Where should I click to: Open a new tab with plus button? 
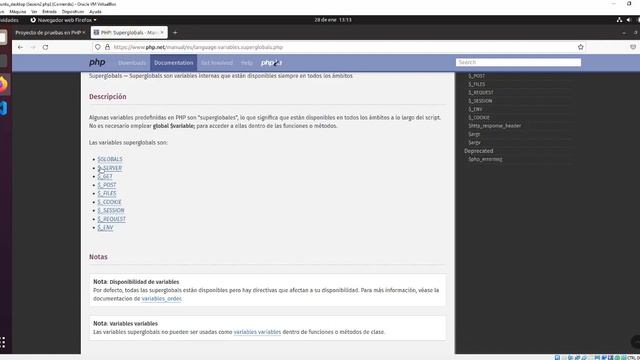tap(175, 33)
